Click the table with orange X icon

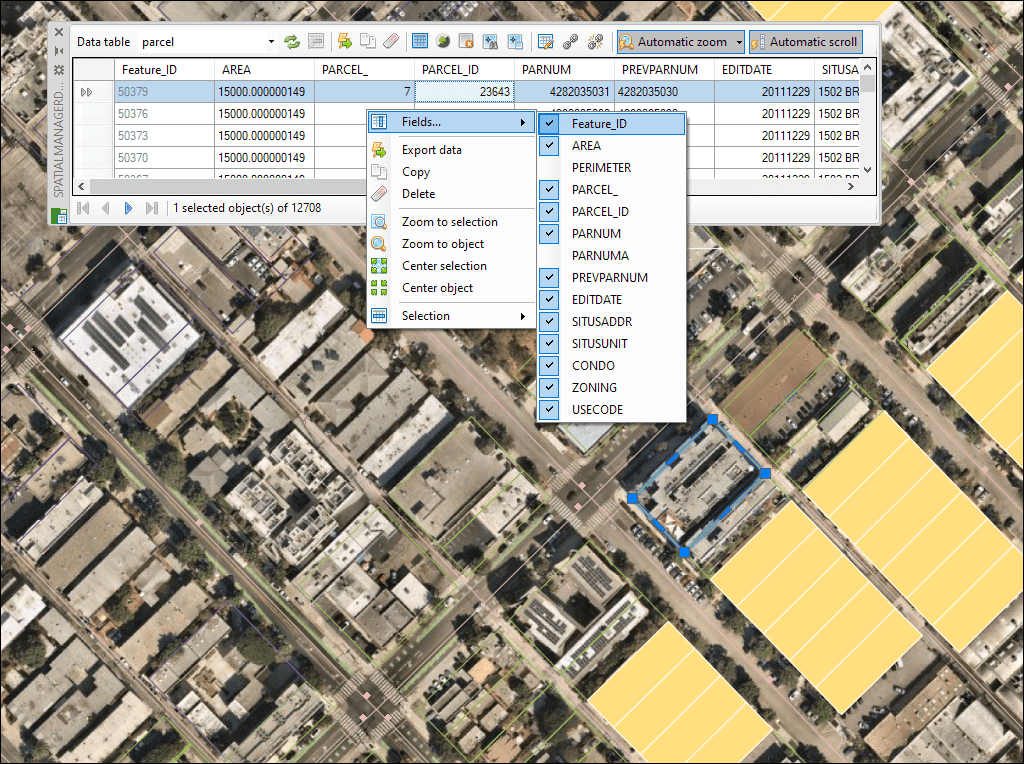tap(466, 42)
